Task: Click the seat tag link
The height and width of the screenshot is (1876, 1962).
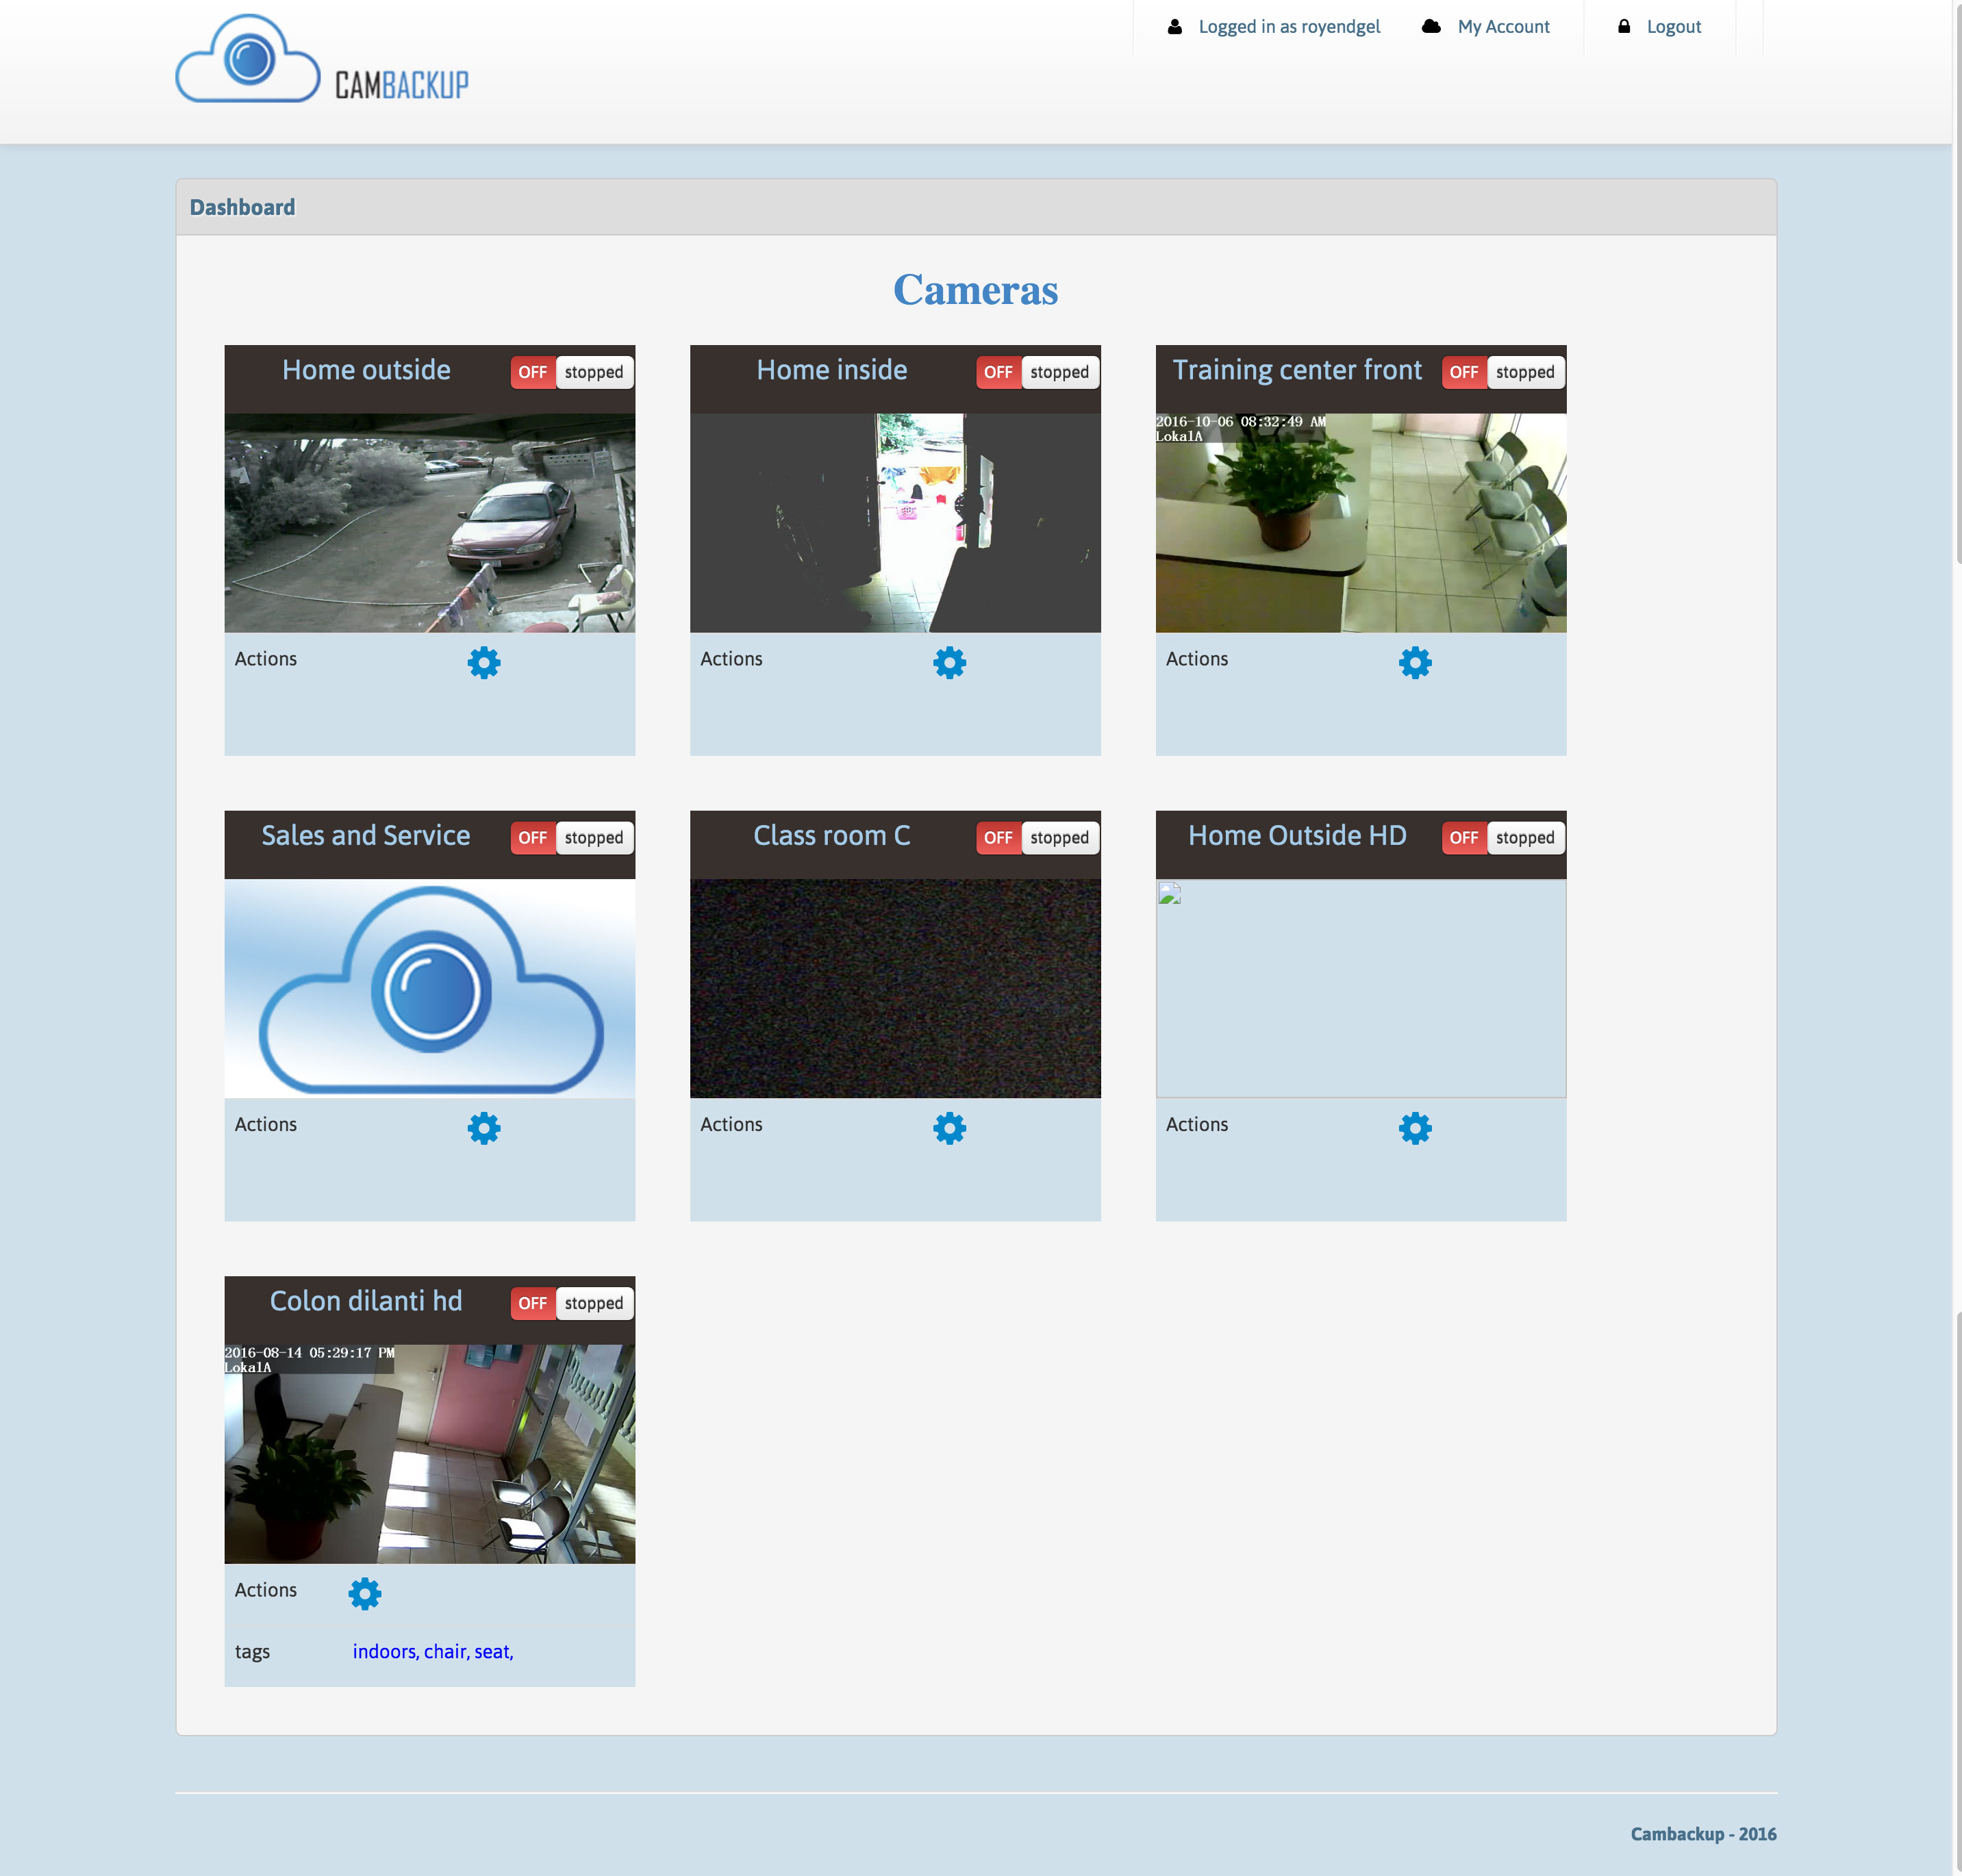Action: click(493, 1651)
